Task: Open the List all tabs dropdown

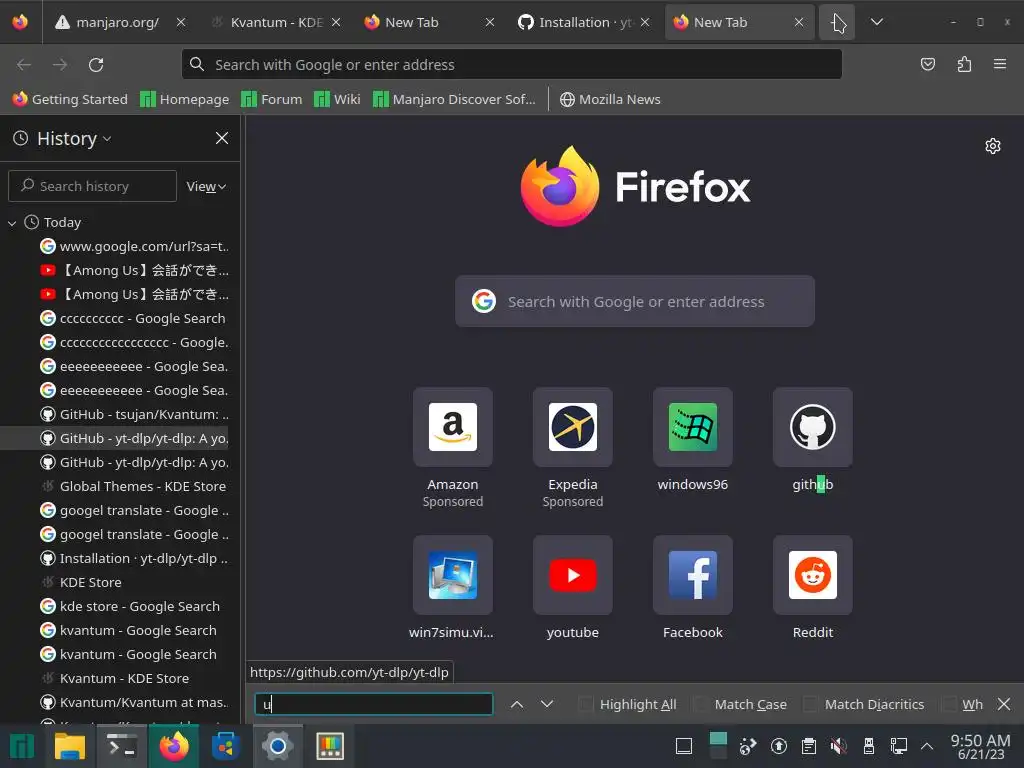Action: point(877,22)
